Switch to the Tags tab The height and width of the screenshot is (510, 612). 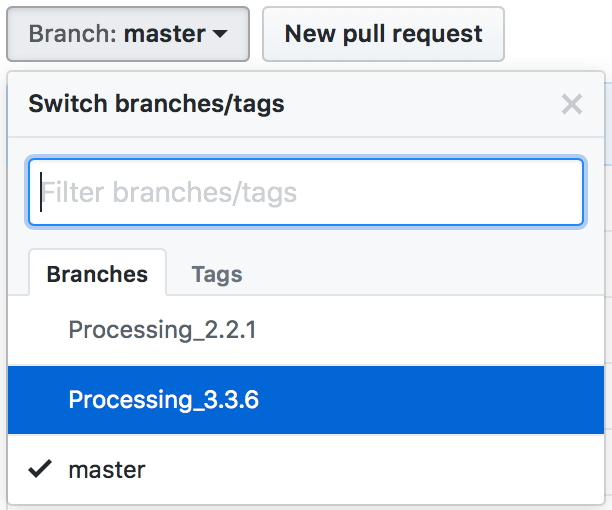217,274
